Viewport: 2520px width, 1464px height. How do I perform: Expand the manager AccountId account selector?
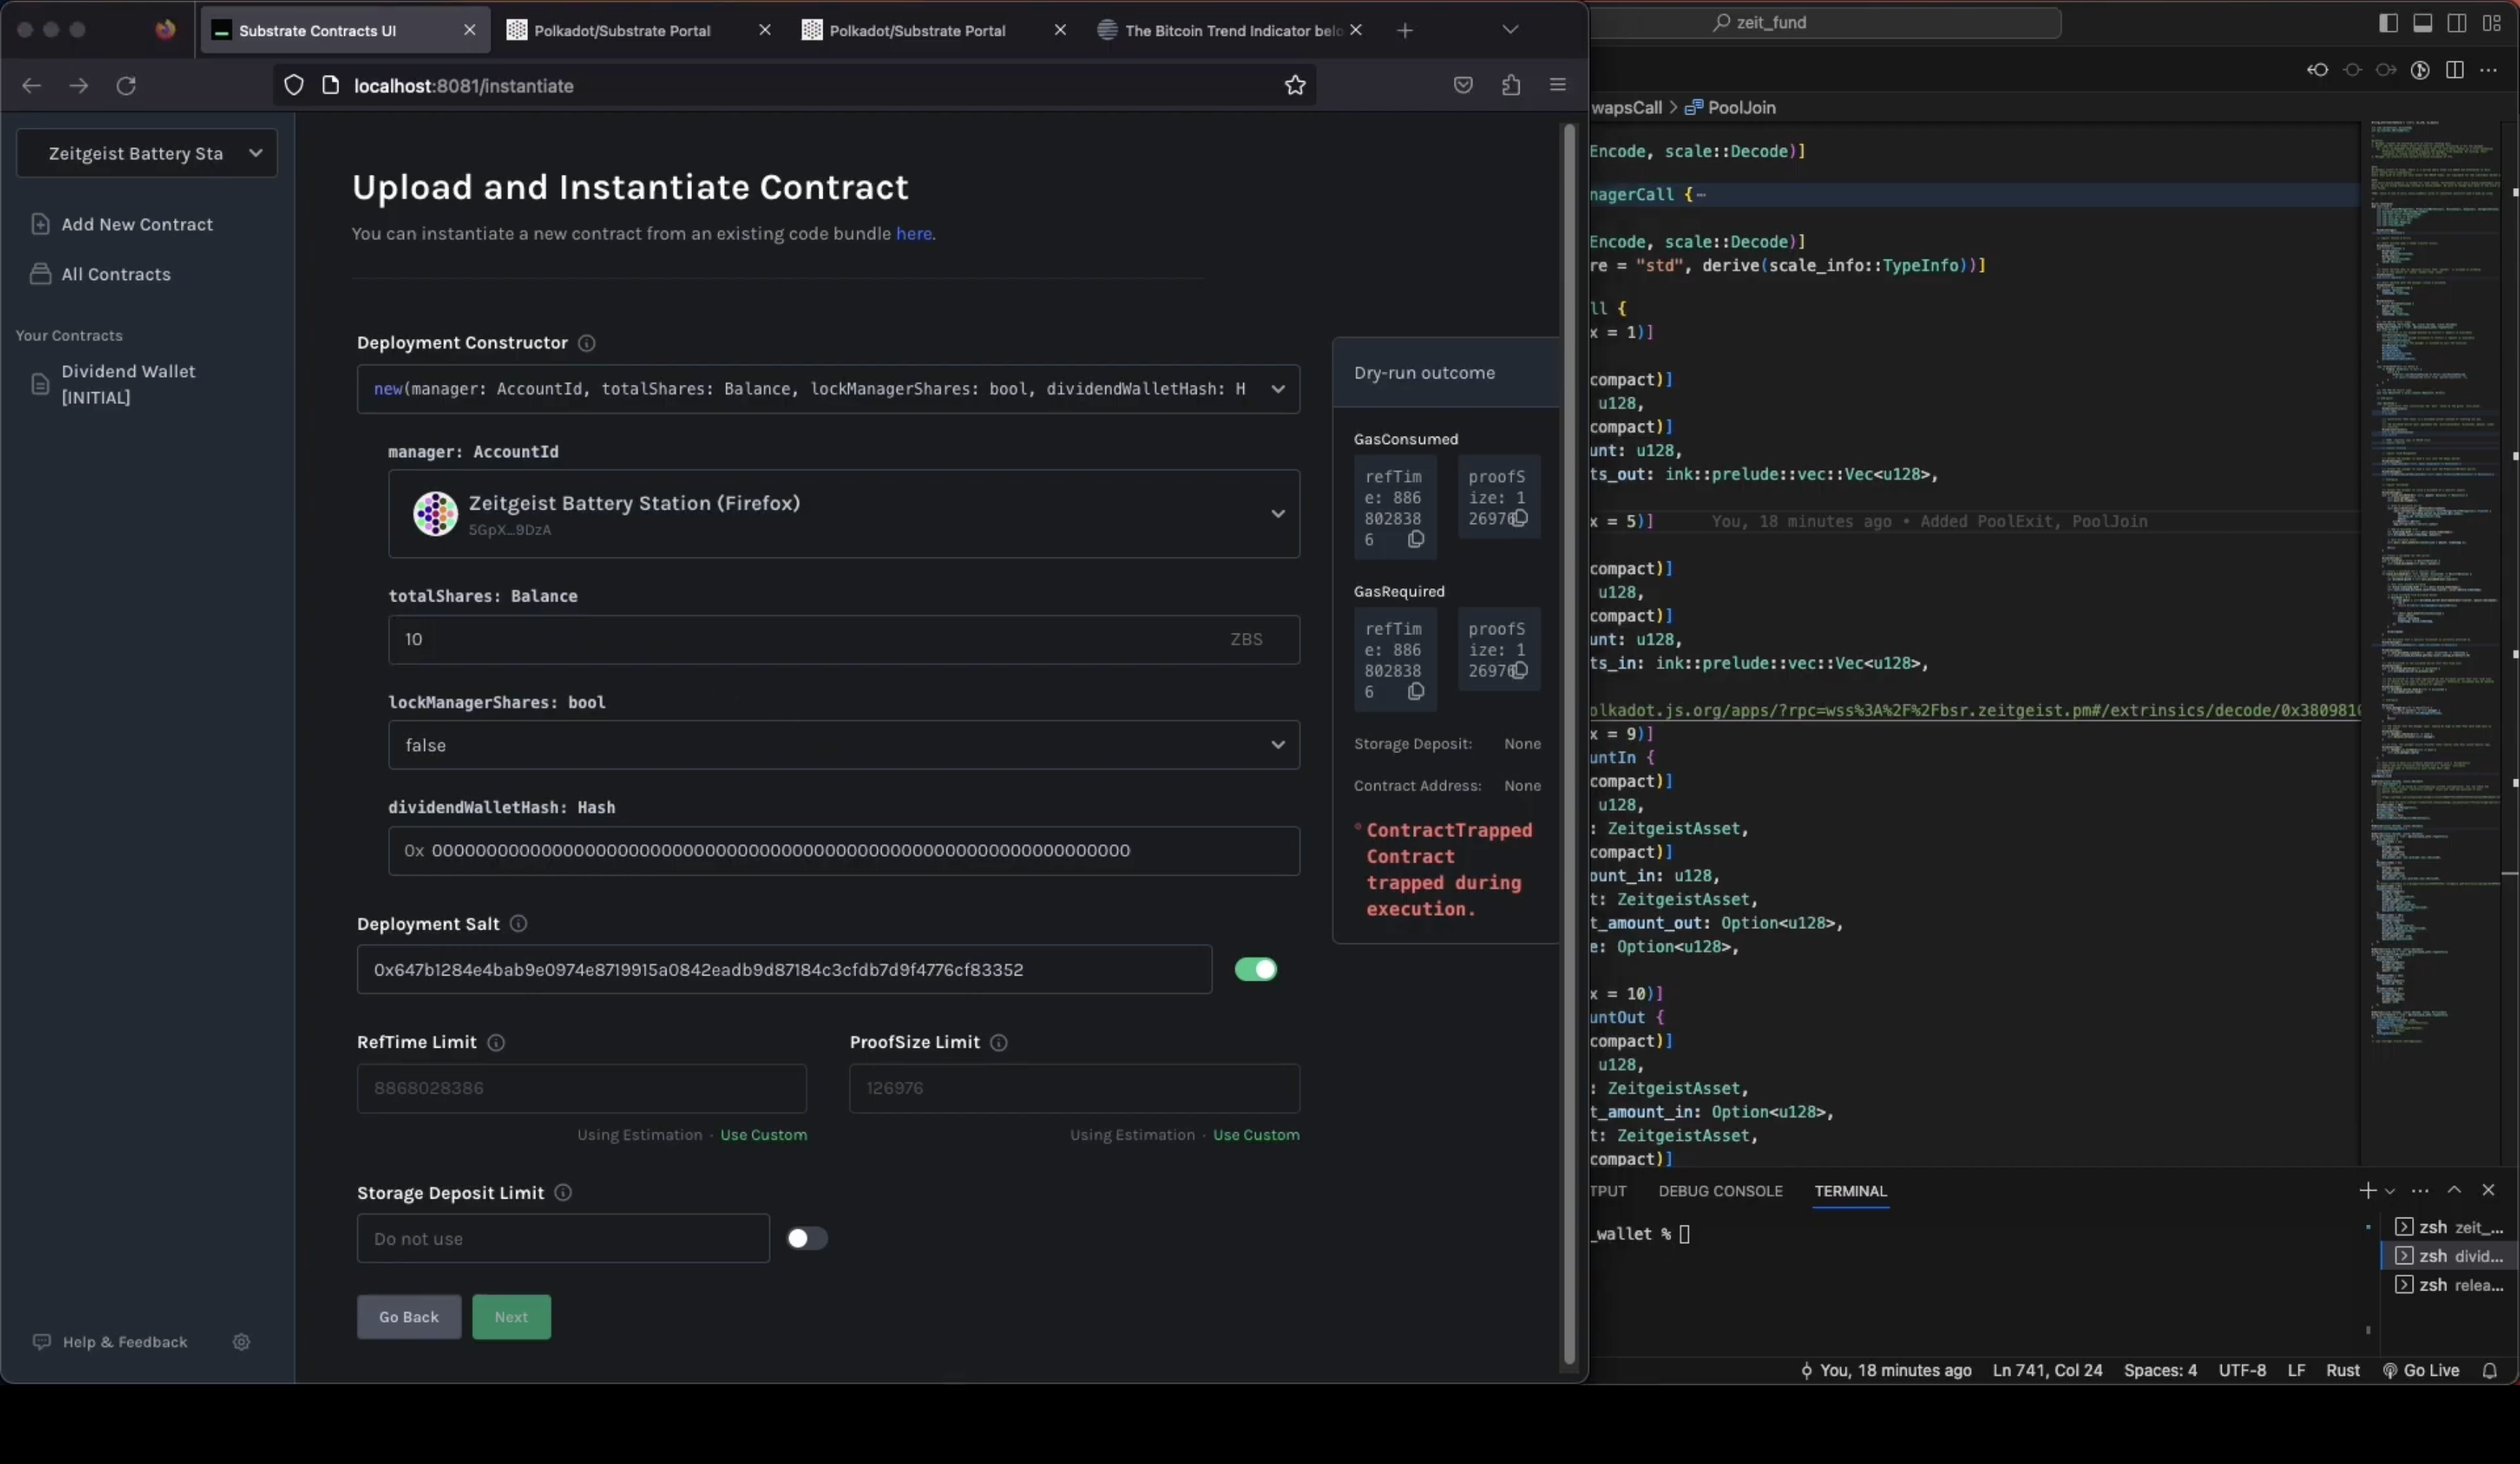click(843, 514)
